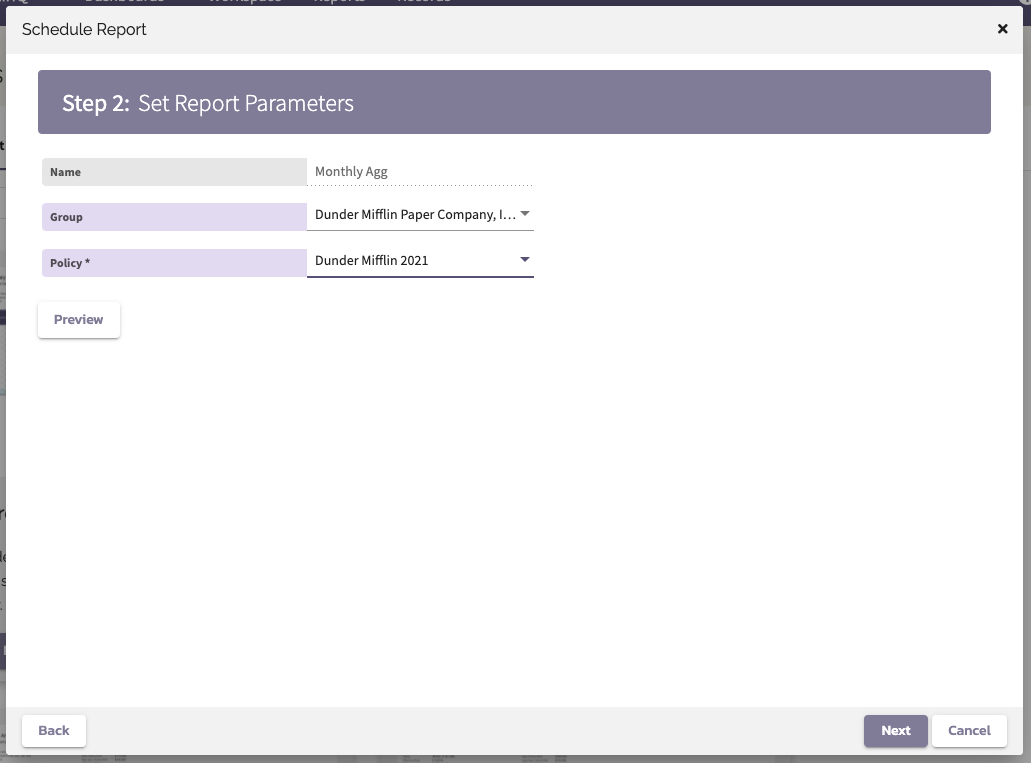Click the Policy label field

tap(174, 262)
